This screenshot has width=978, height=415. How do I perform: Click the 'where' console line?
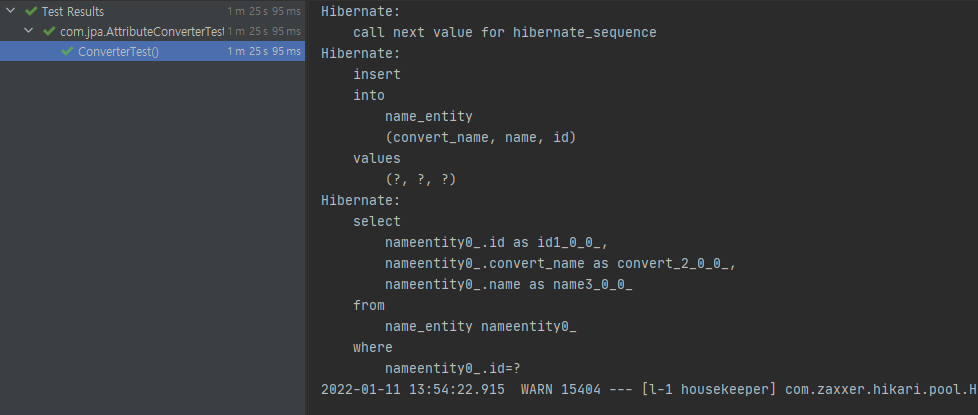click(372, 348)
